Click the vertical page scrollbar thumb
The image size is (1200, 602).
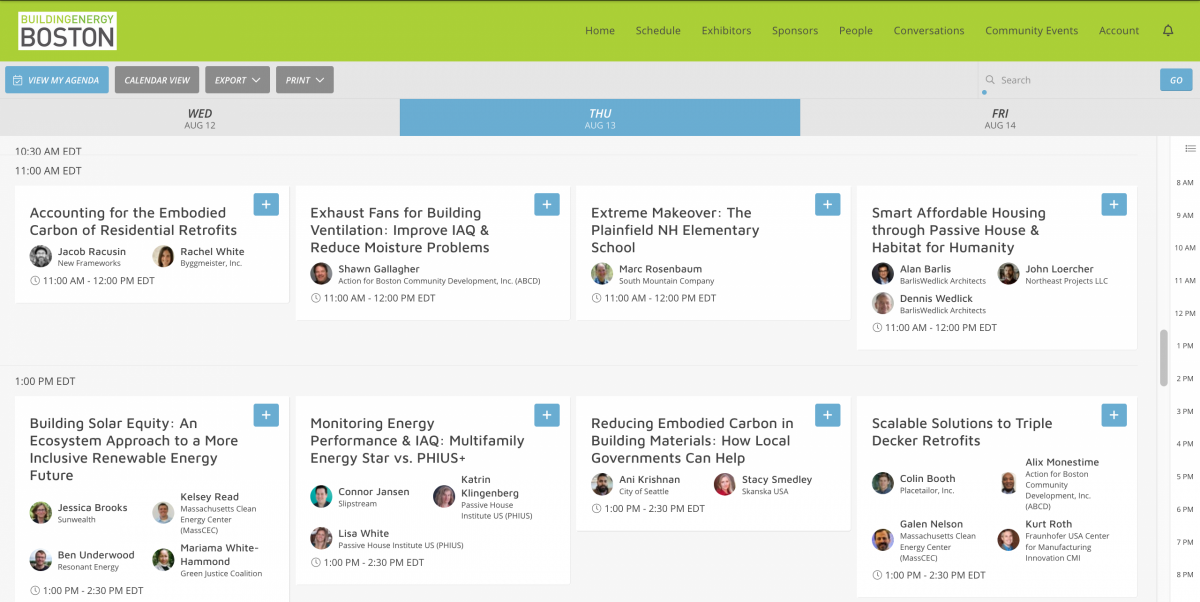coord(1164,357)
